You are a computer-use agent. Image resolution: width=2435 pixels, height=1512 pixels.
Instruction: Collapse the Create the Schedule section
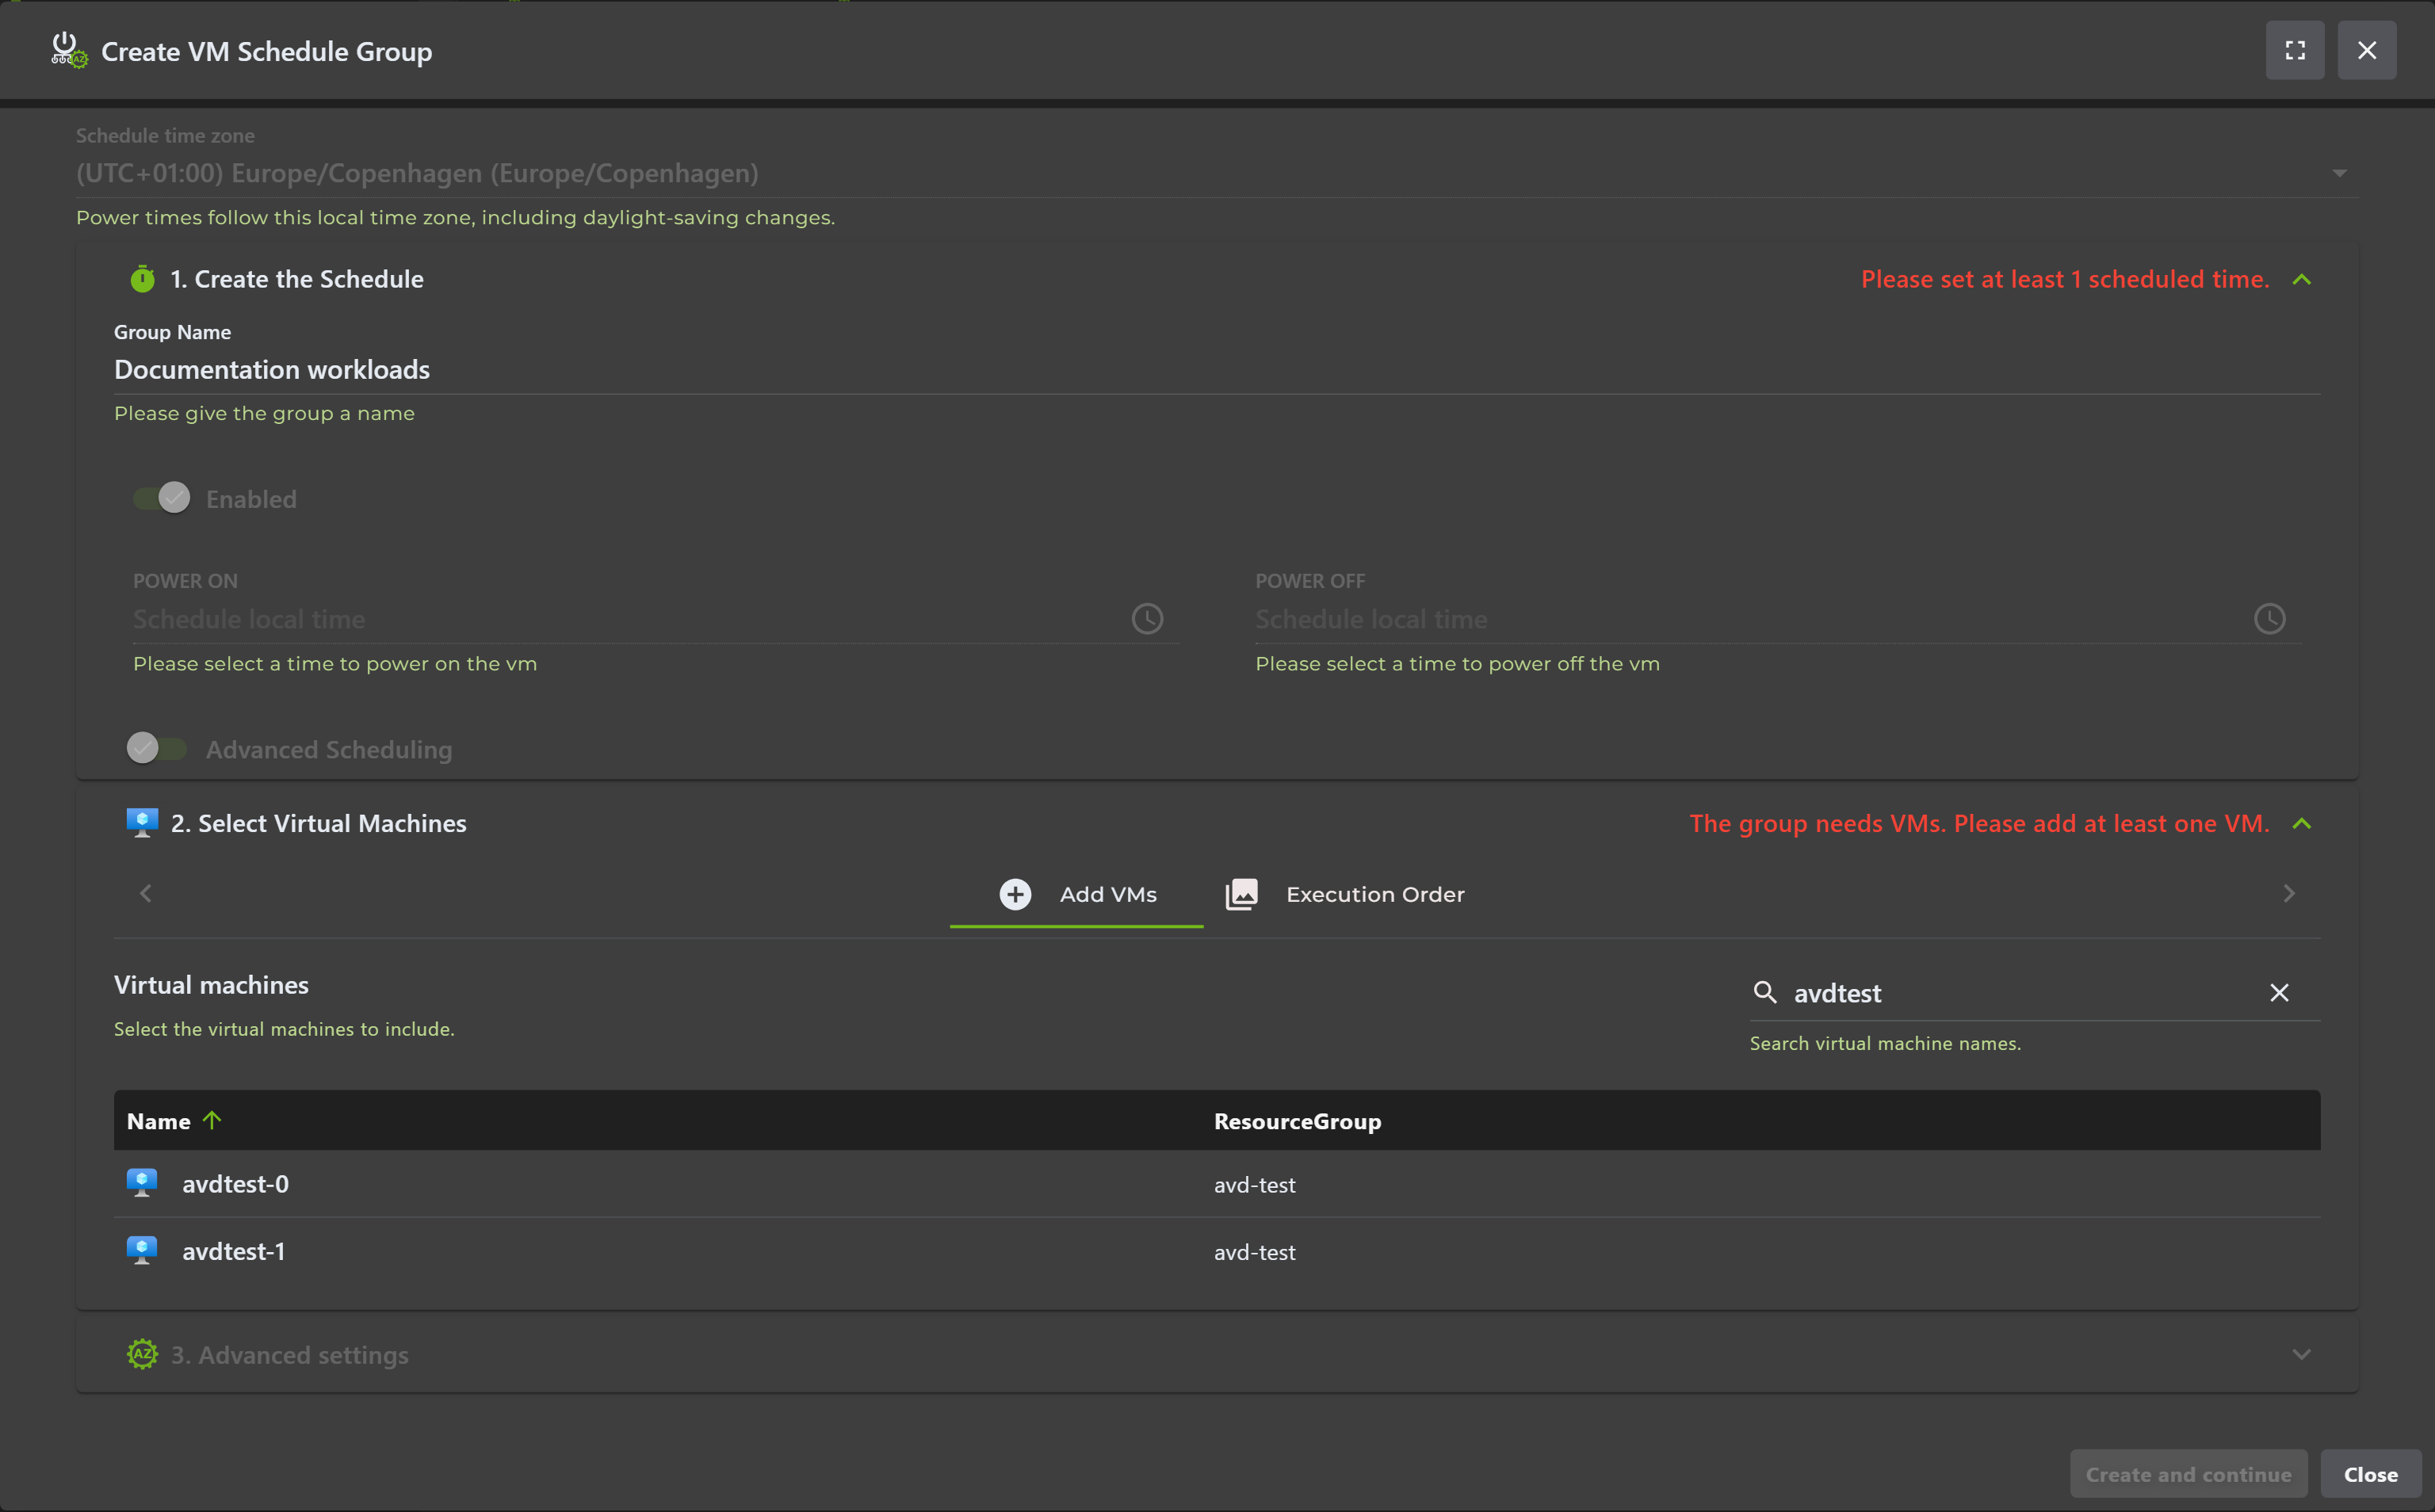(x=2301, y=279)
